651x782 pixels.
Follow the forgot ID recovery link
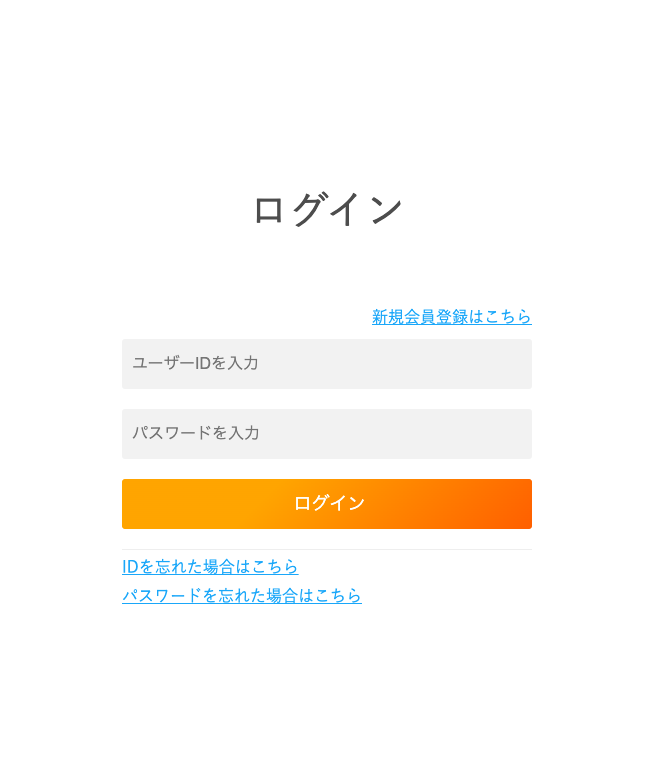point(210,567)
